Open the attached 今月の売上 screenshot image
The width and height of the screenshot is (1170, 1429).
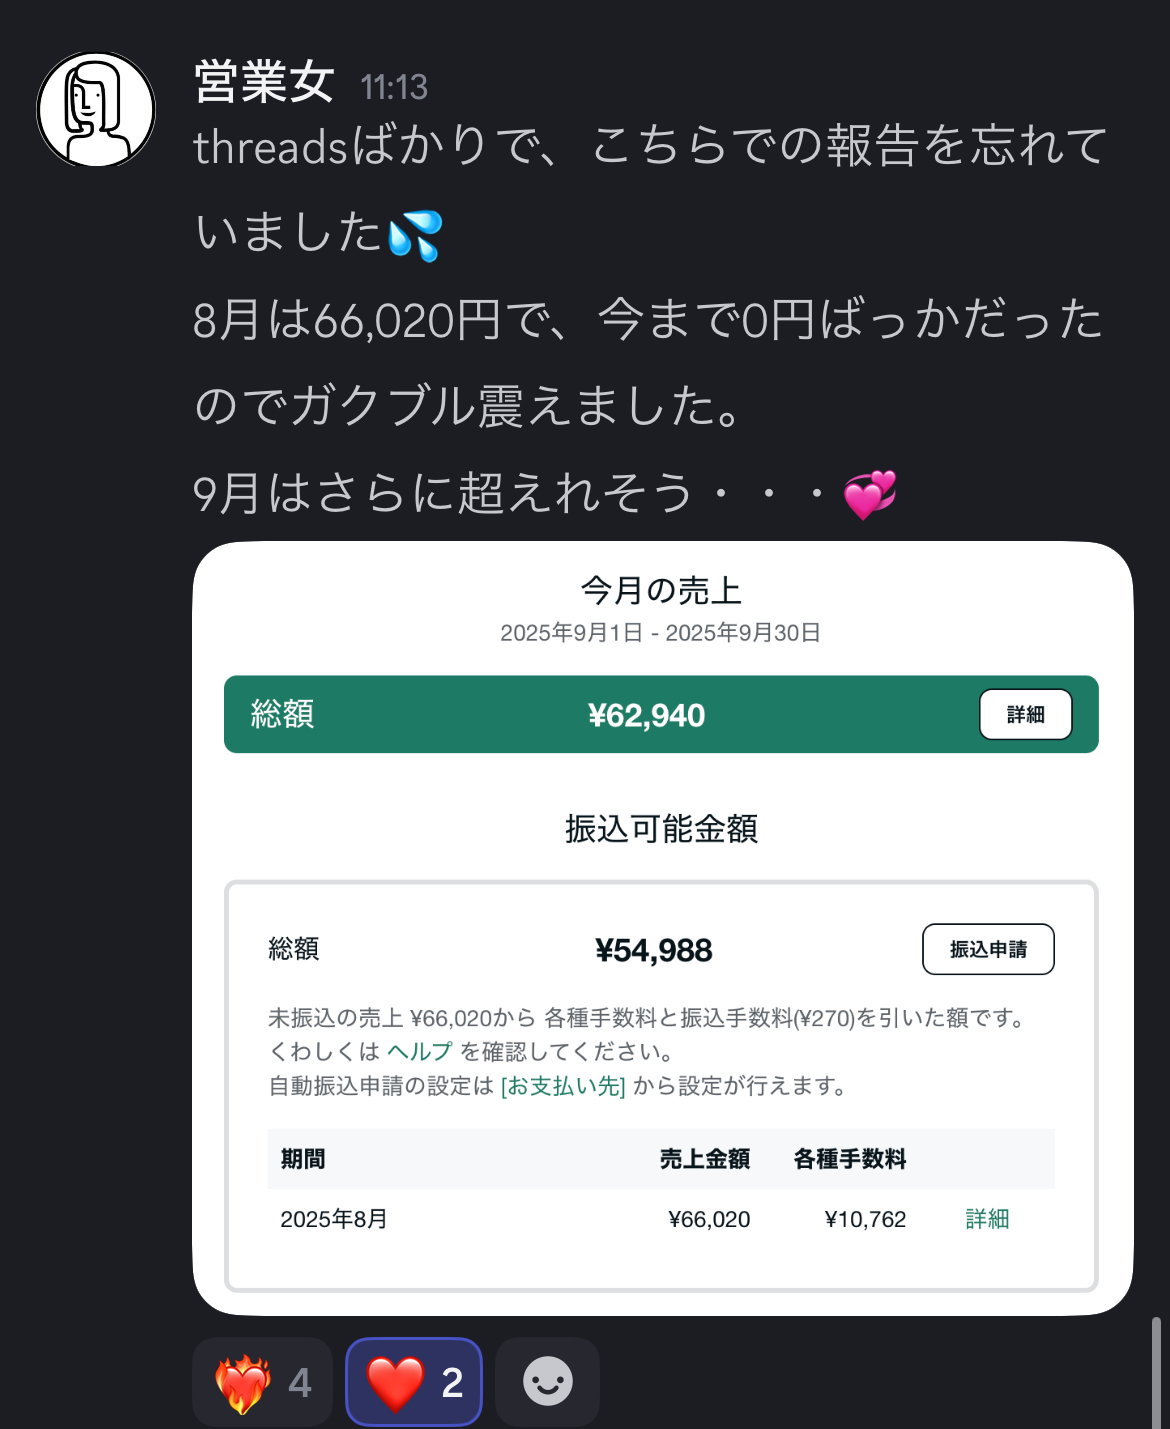662,928
